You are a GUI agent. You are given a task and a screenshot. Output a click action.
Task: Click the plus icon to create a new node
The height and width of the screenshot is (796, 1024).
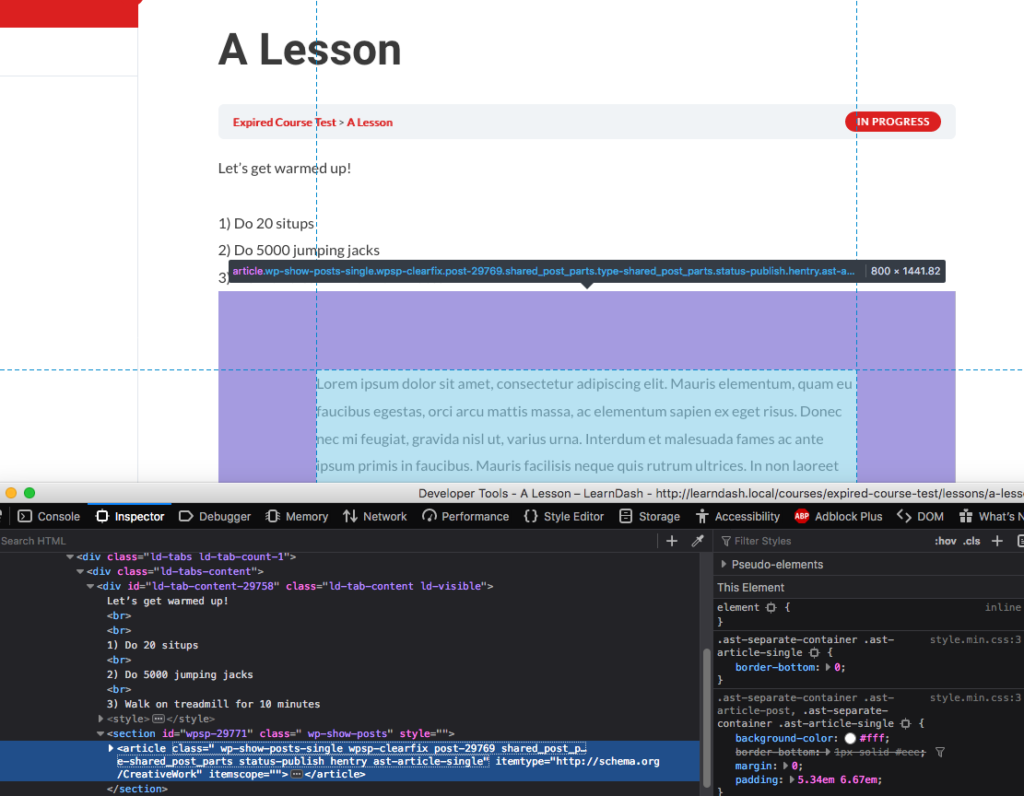coord(672,541)
